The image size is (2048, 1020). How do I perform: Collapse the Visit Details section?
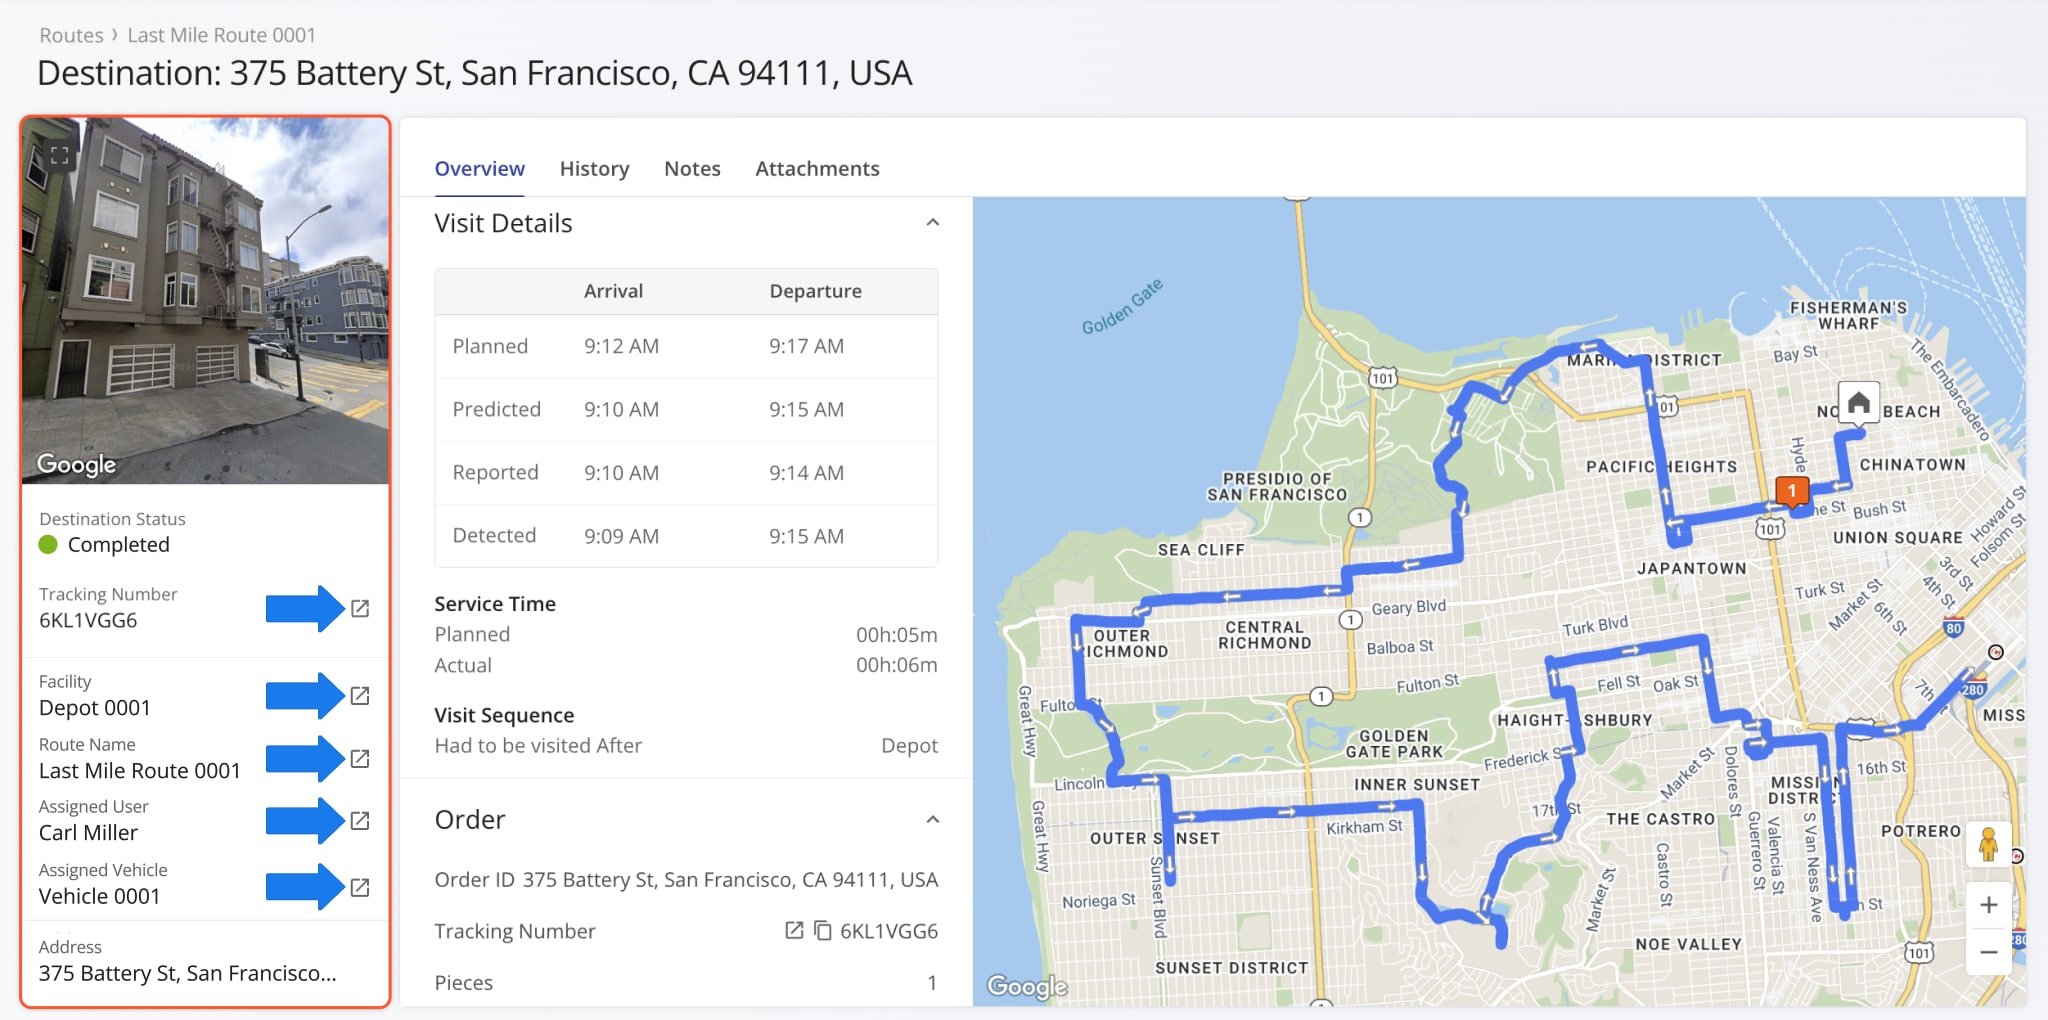(x=932, y=223)
